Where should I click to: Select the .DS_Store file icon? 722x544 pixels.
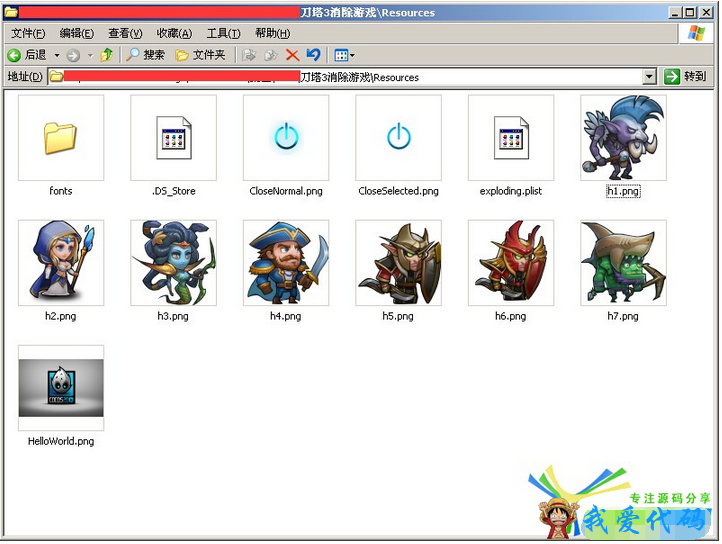click(x=174, y=138)
